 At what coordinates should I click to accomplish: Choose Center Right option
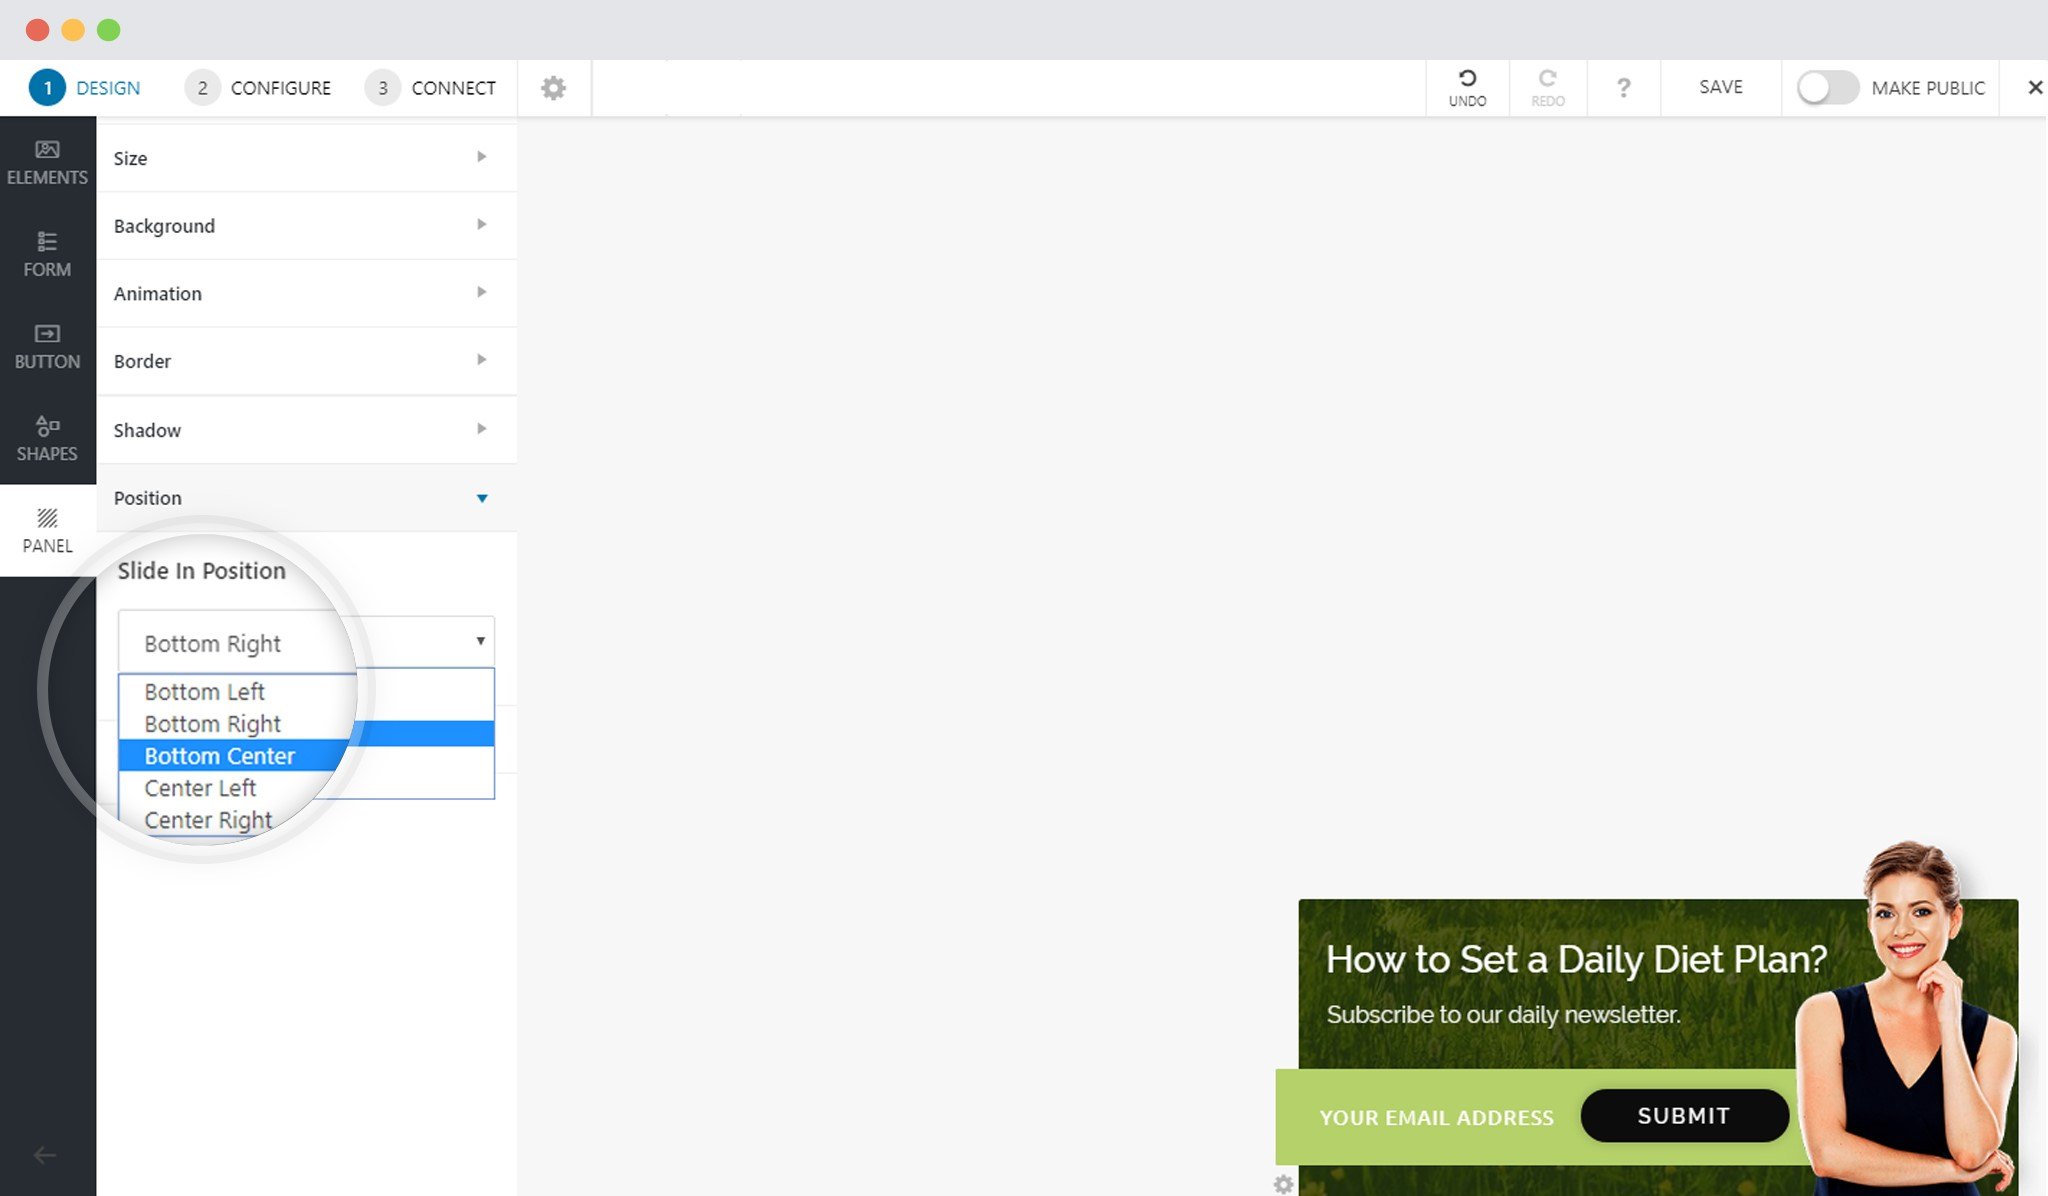pyautogui.click(x=208, y=820)
